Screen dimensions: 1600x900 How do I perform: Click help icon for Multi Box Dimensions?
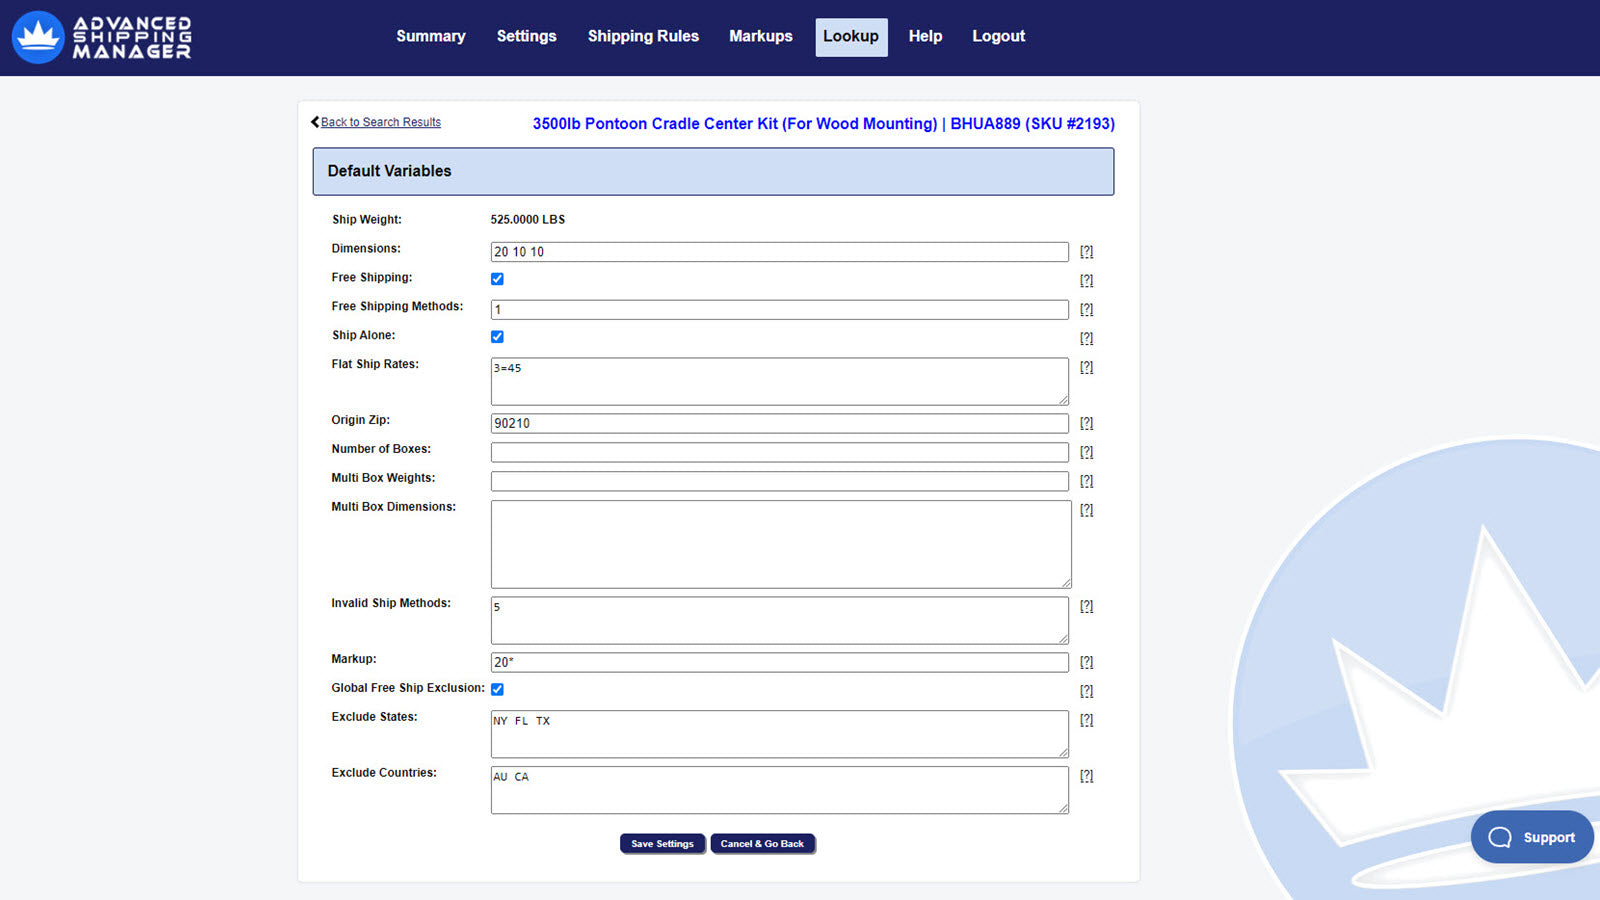1086,510
